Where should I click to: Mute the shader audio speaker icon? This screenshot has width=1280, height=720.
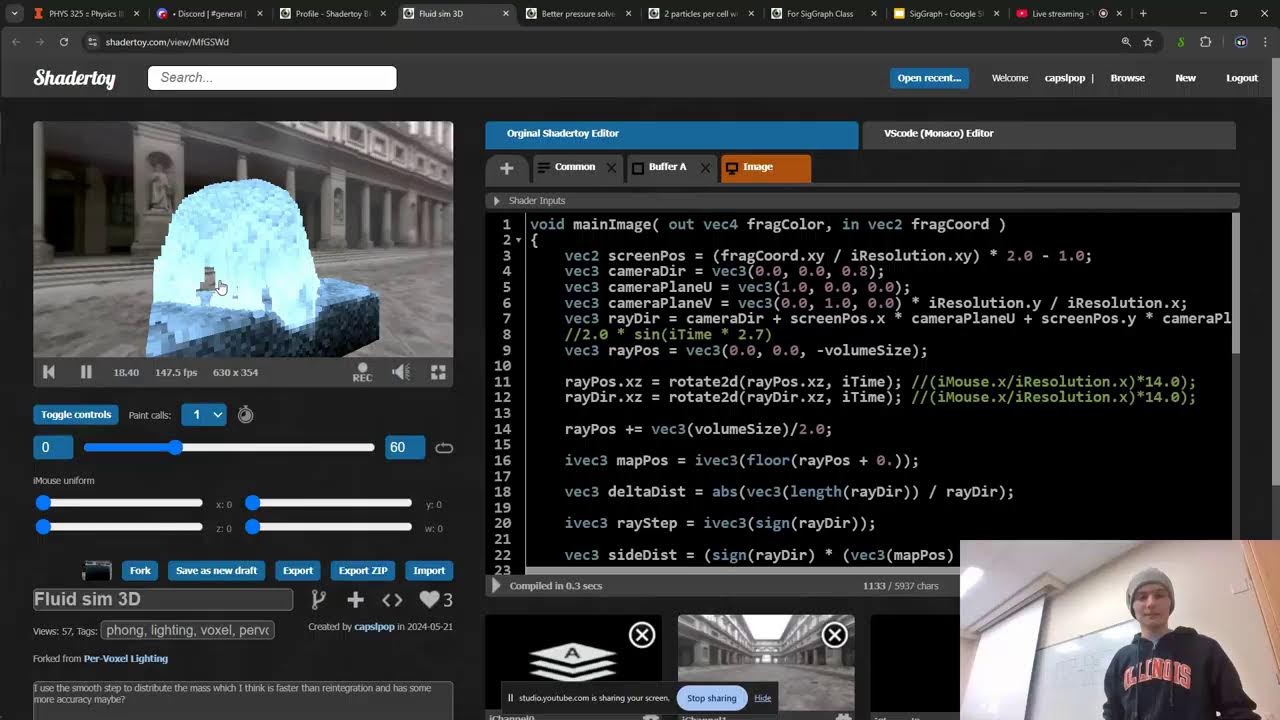[x=401, y=372]
